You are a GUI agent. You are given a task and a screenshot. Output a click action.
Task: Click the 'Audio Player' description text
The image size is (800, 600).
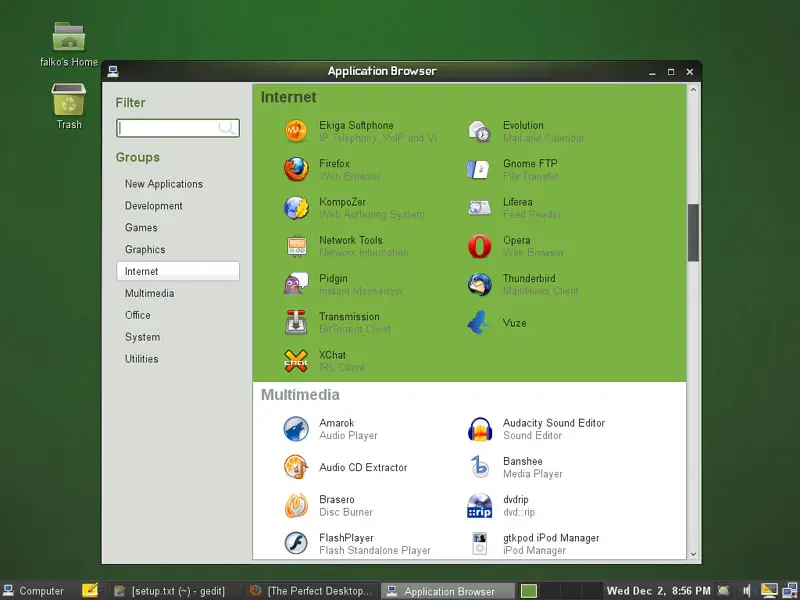pyautogui.click(x=348, y=436)
